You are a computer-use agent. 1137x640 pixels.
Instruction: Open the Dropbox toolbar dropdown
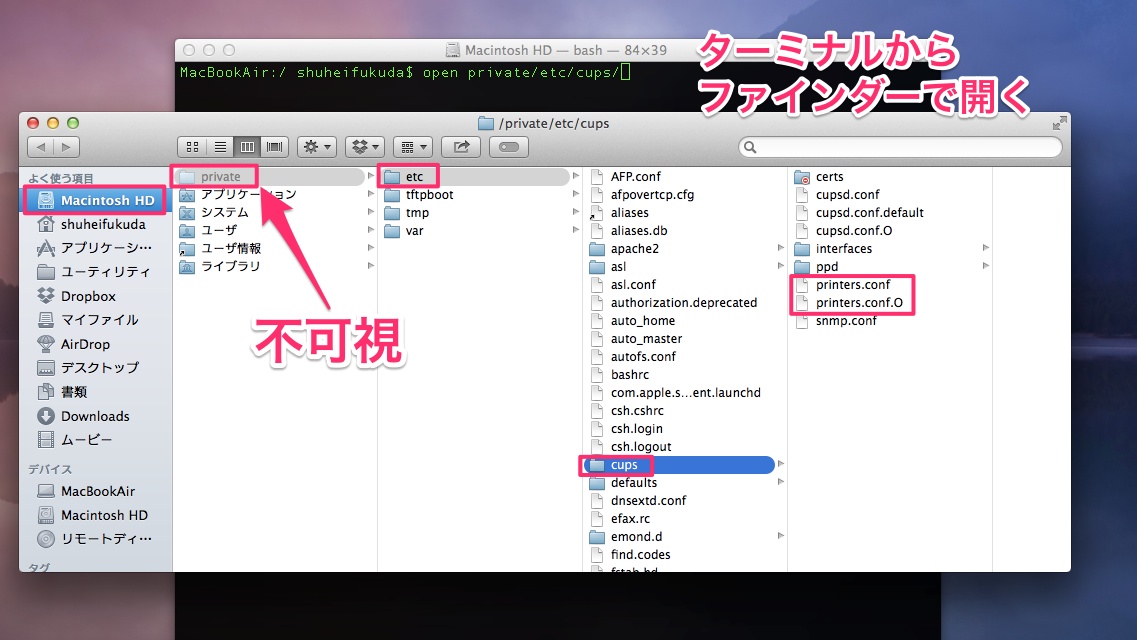[365, 147]
